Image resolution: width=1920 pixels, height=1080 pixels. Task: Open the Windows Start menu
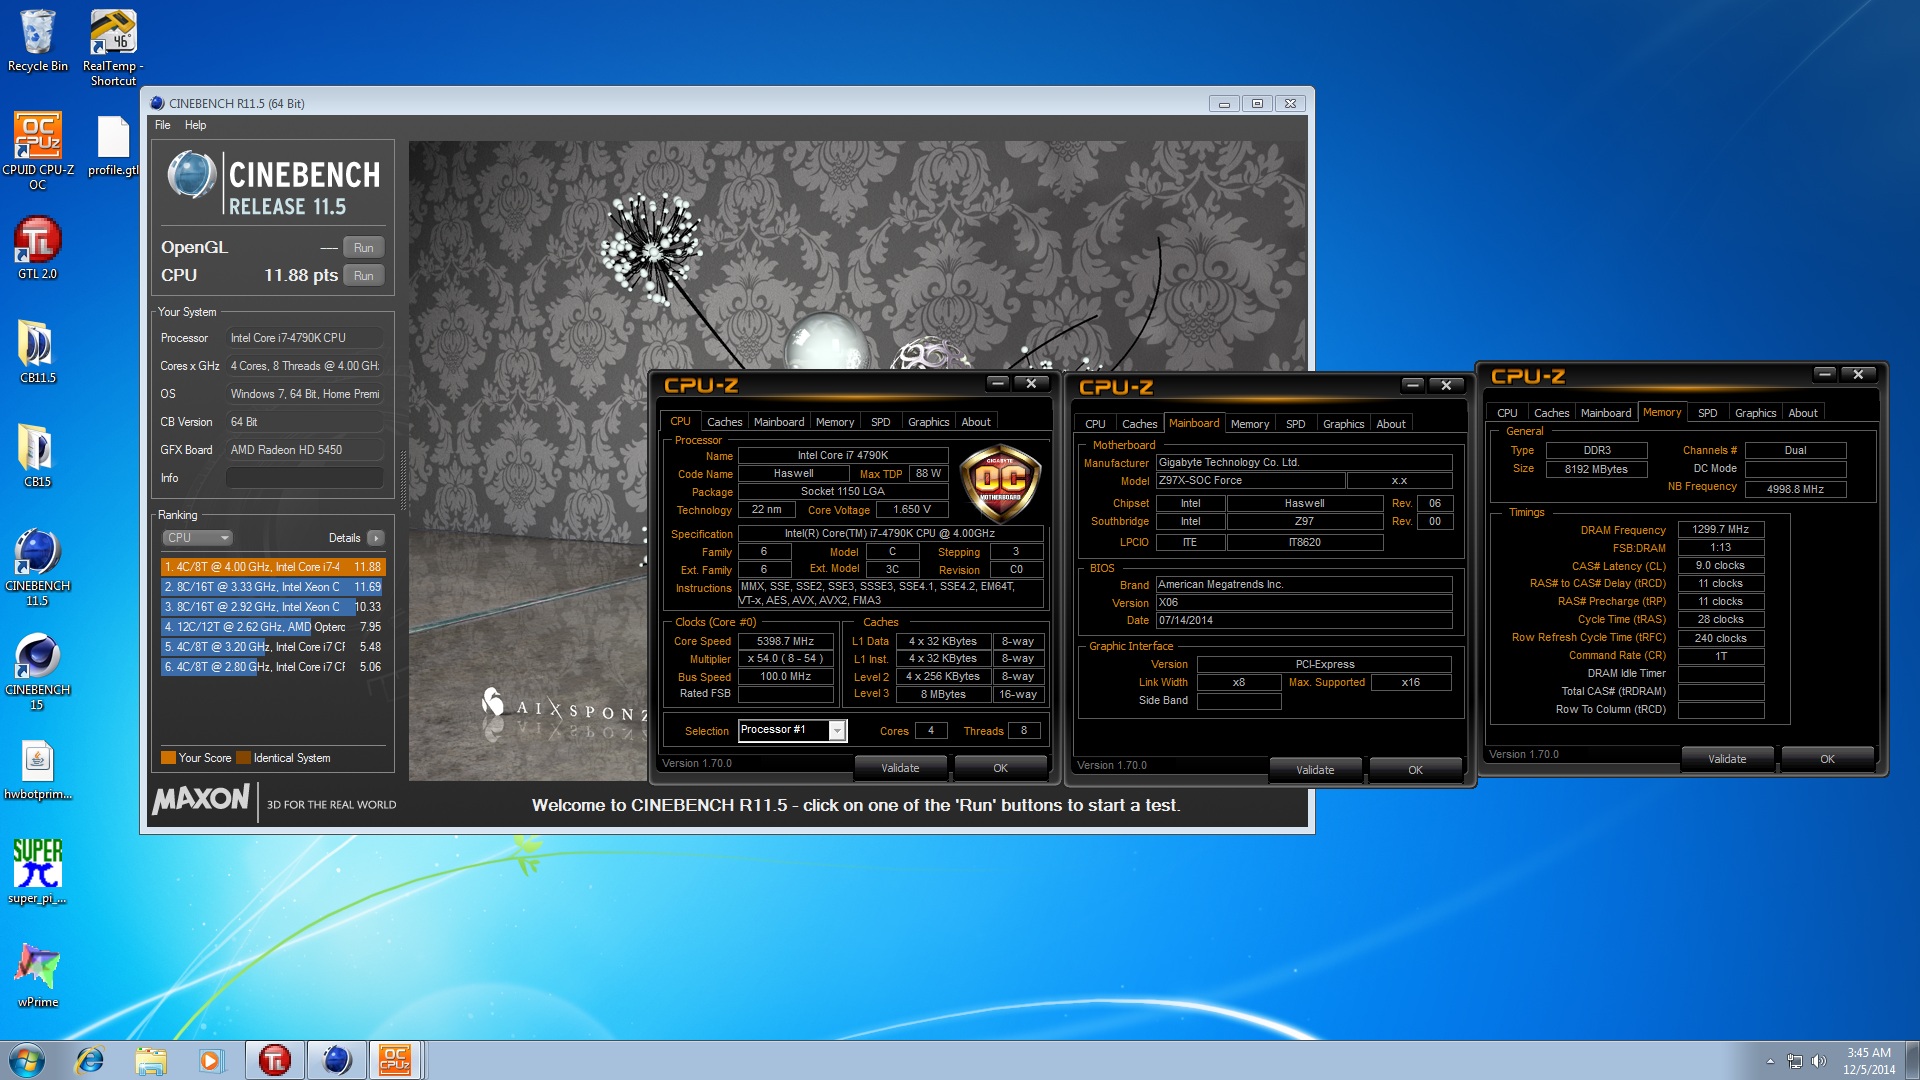(x=27, y=1060)
